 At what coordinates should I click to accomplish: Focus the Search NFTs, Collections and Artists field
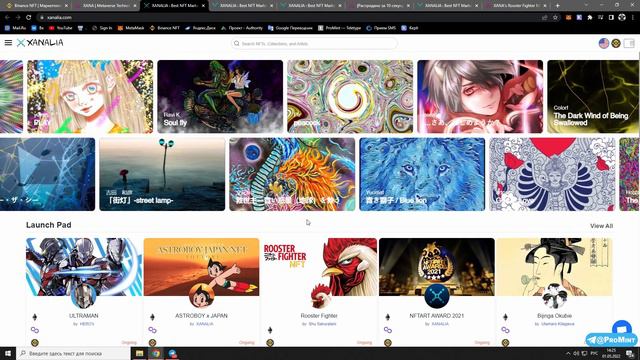point(314,43)
